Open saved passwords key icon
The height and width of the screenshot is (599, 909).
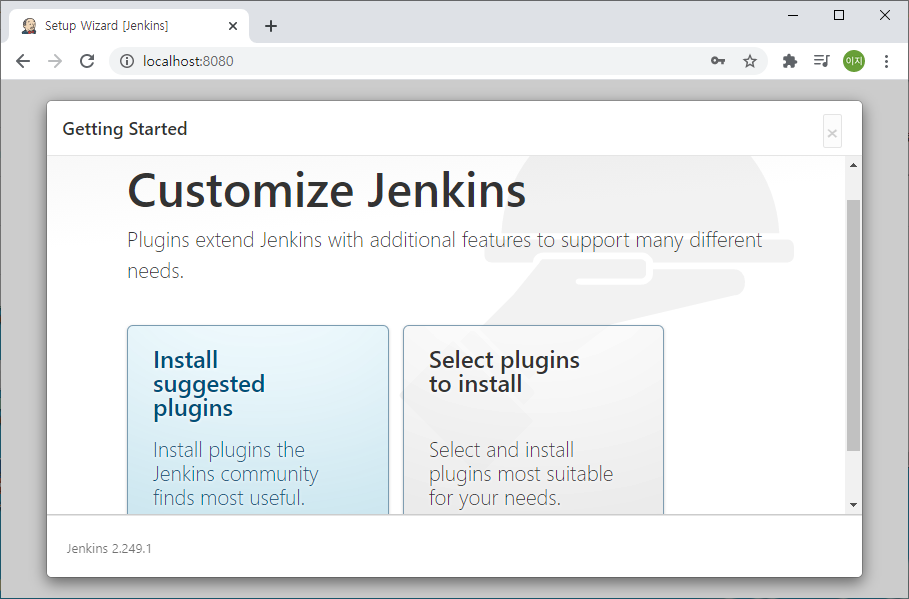(x=718, y=61)
